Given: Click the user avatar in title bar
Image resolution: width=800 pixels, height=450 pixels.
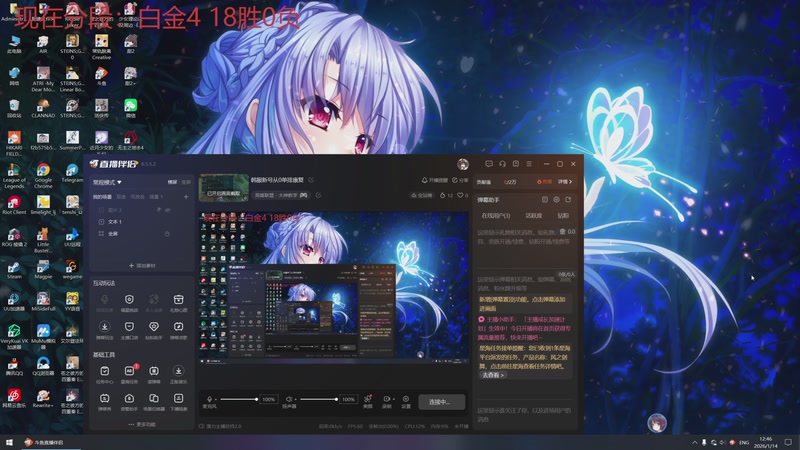Looking at the screenshot, I should pyautogui.click(x=463, y=164).
